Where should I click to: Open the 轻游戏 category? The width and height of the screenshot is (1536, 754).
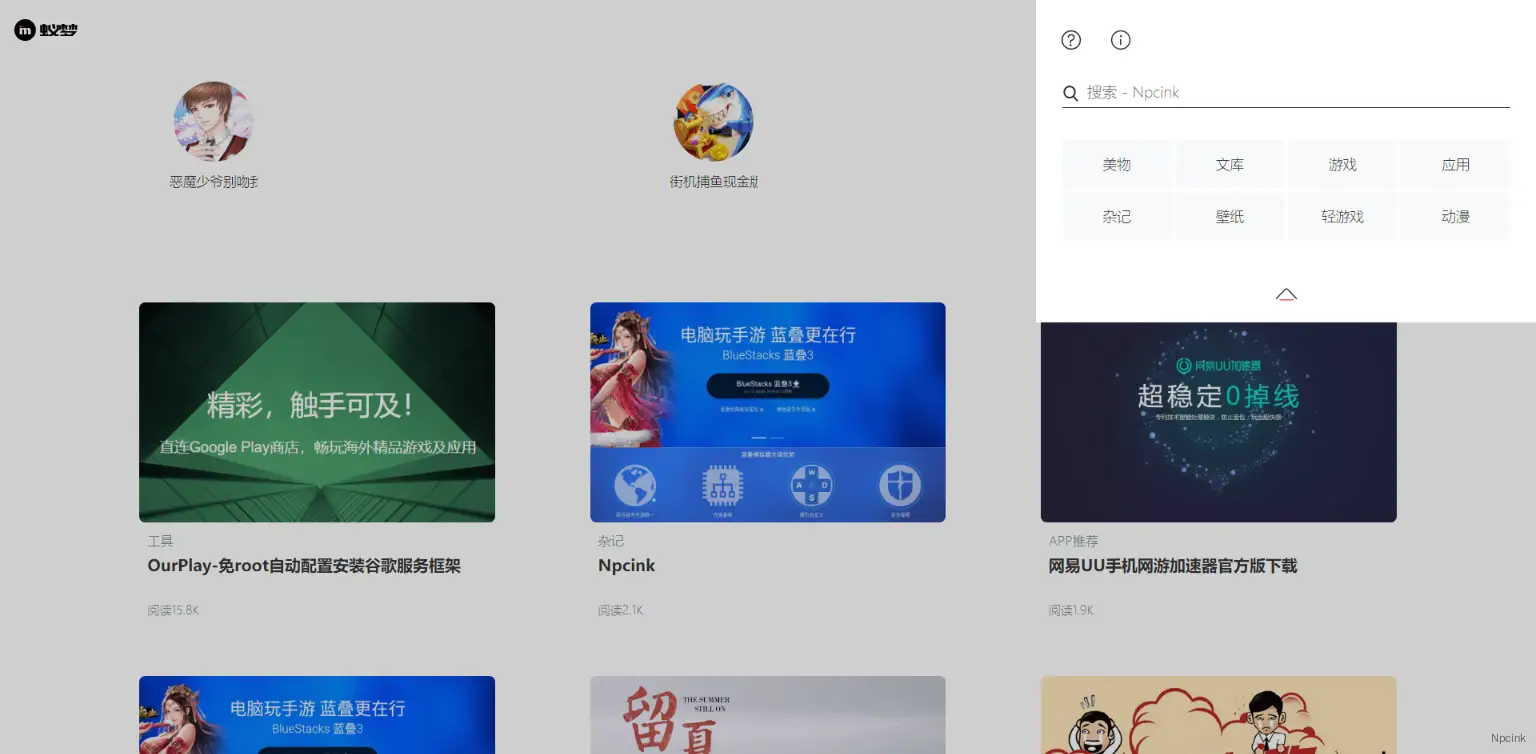(x=1342, y=216)
